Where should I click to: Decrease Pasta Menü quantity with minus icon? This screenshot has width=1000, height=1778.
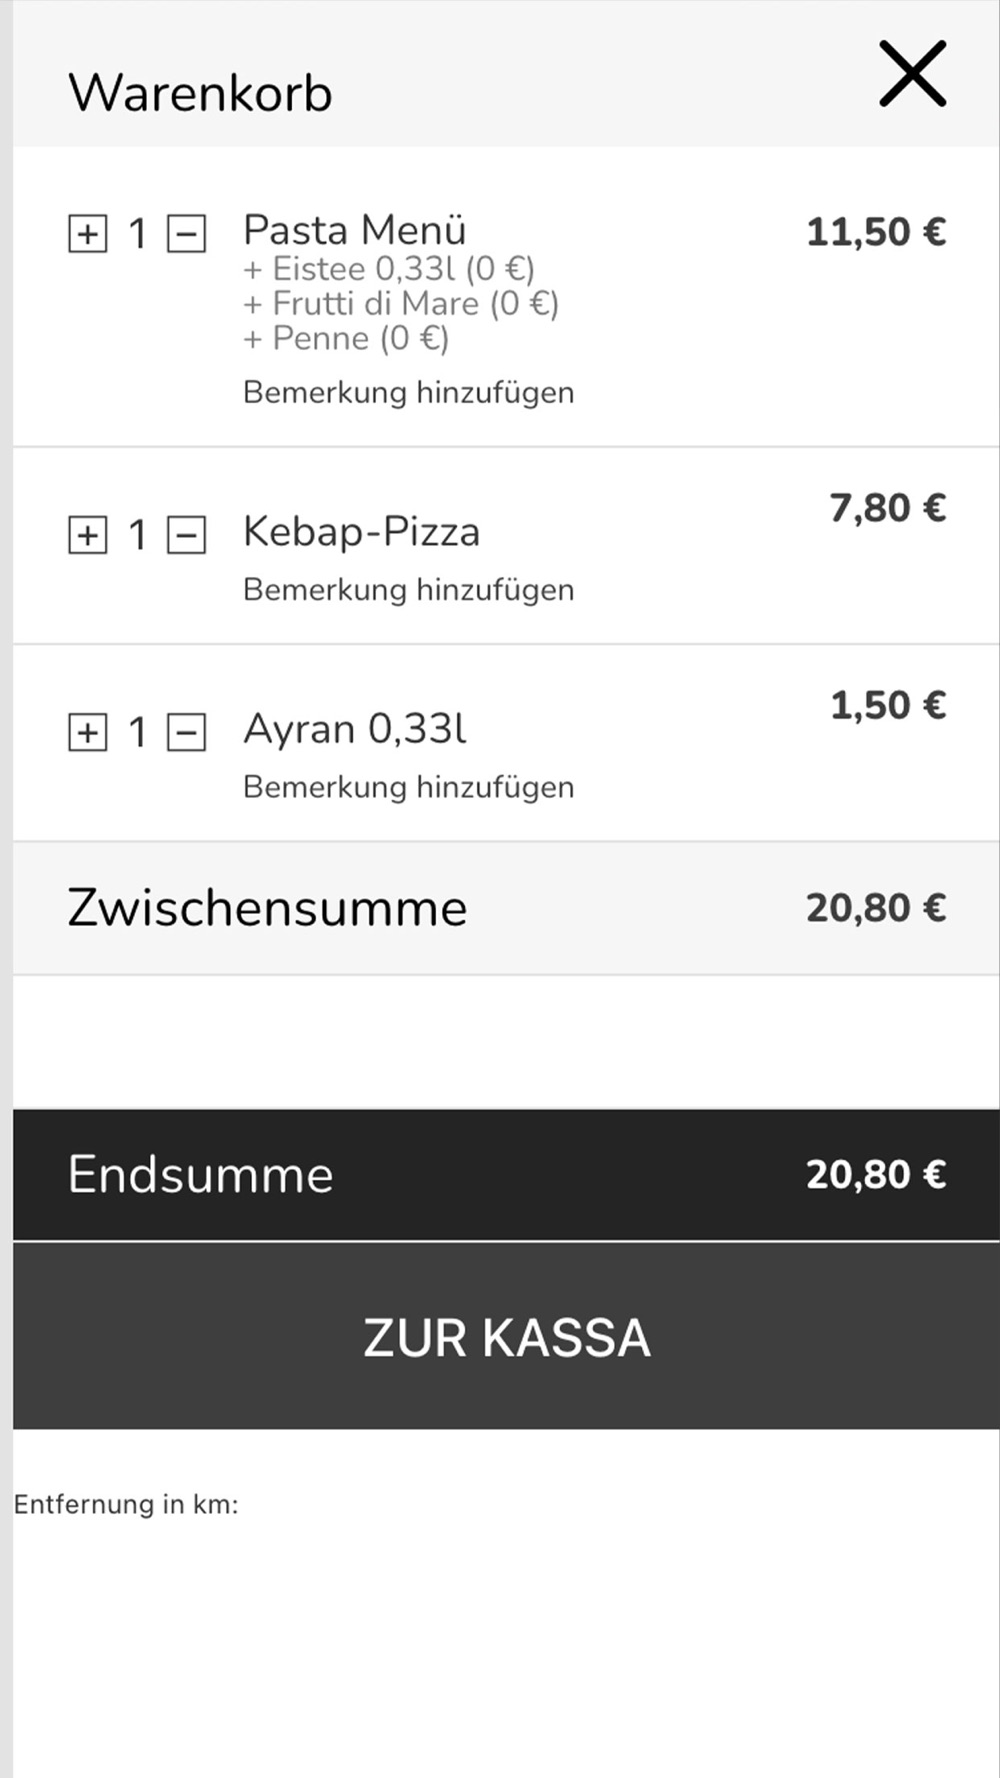[x=186, y=234]
